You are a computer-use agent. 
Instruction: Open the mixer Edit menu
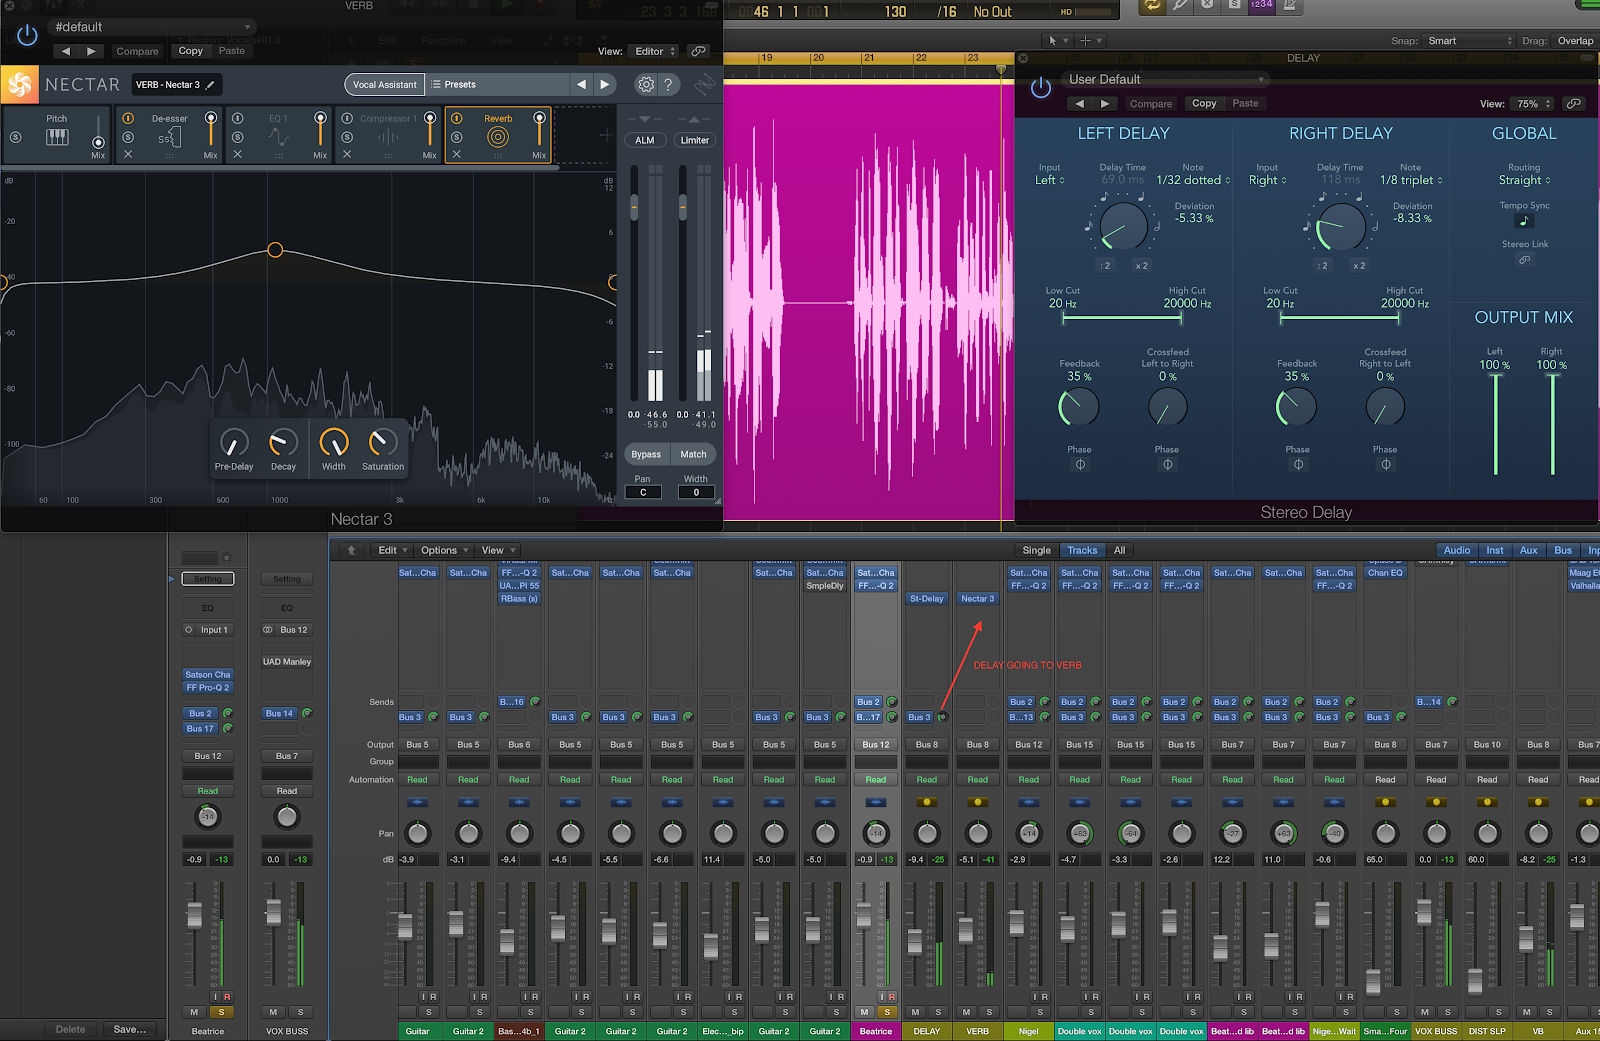click(392, 550)
